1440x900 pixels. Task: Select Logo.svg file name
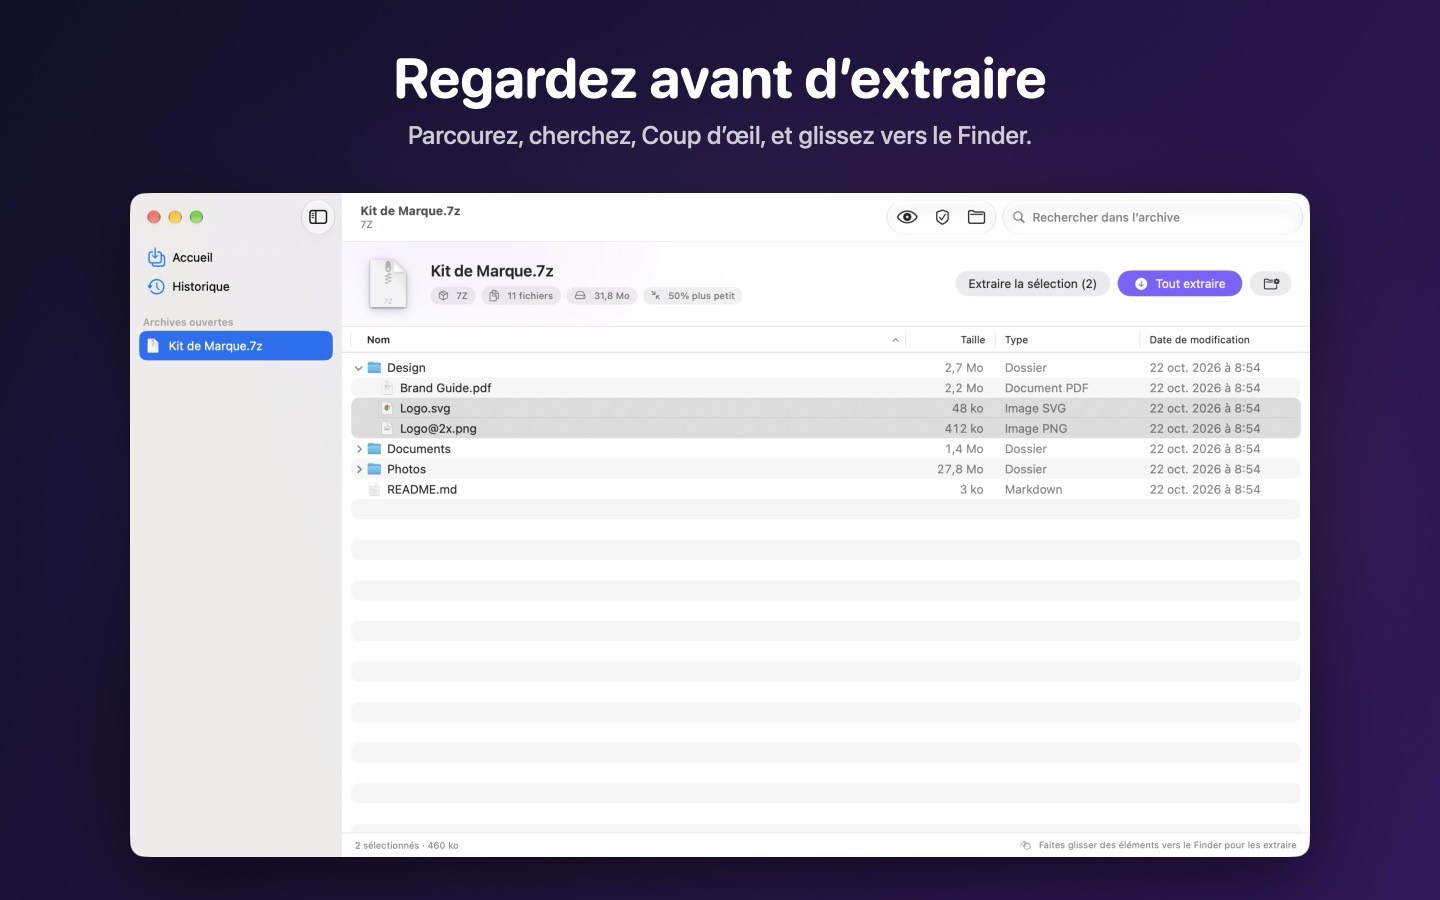tap(425, 408)
